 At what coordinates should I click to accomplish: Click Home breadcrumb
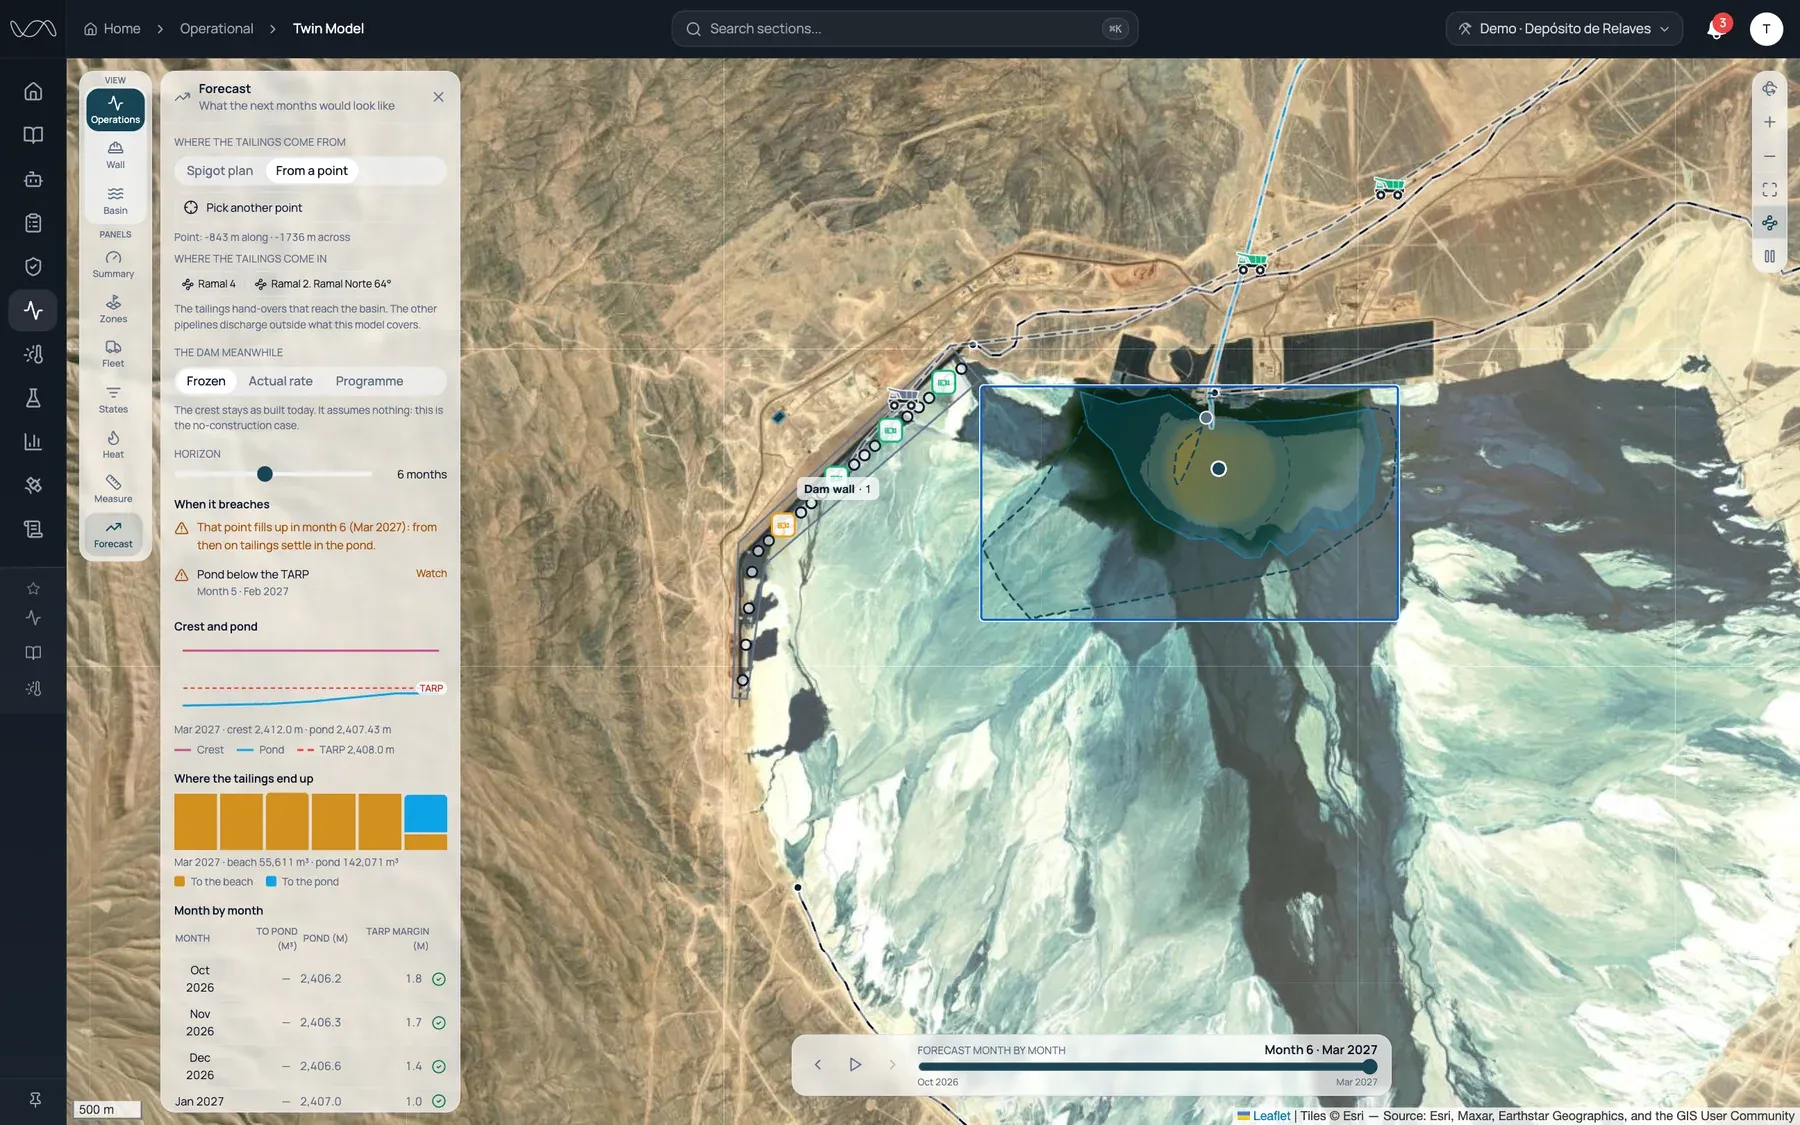pos(112,29)
